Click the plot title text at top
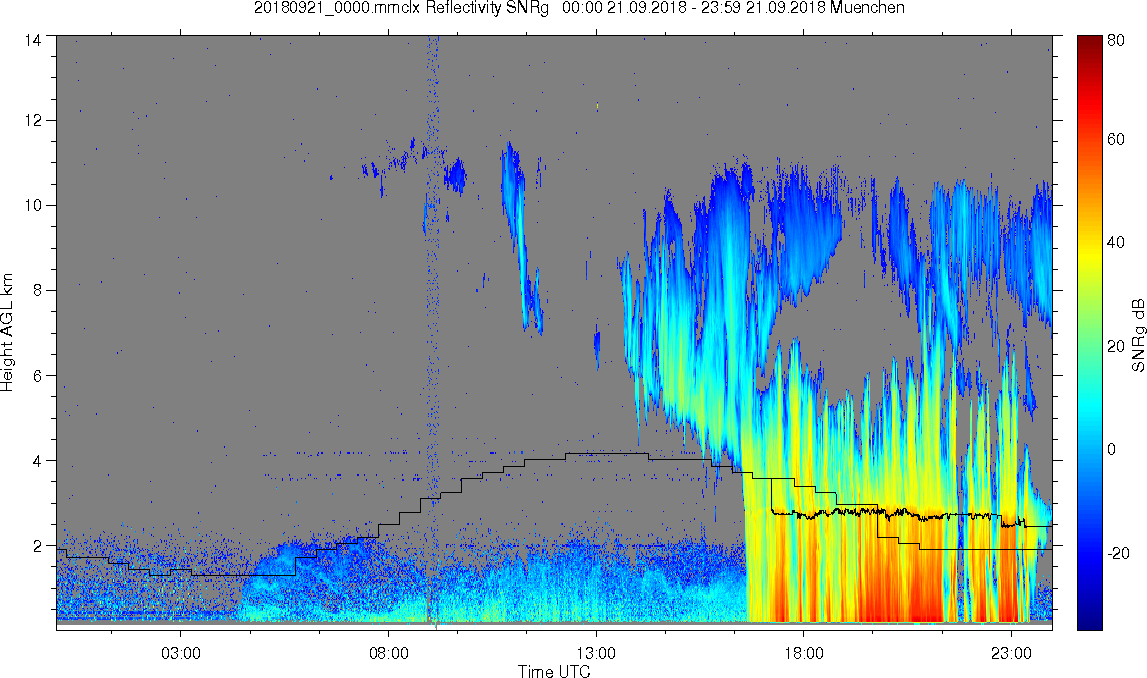1147x678 pixels. point(579,8)
